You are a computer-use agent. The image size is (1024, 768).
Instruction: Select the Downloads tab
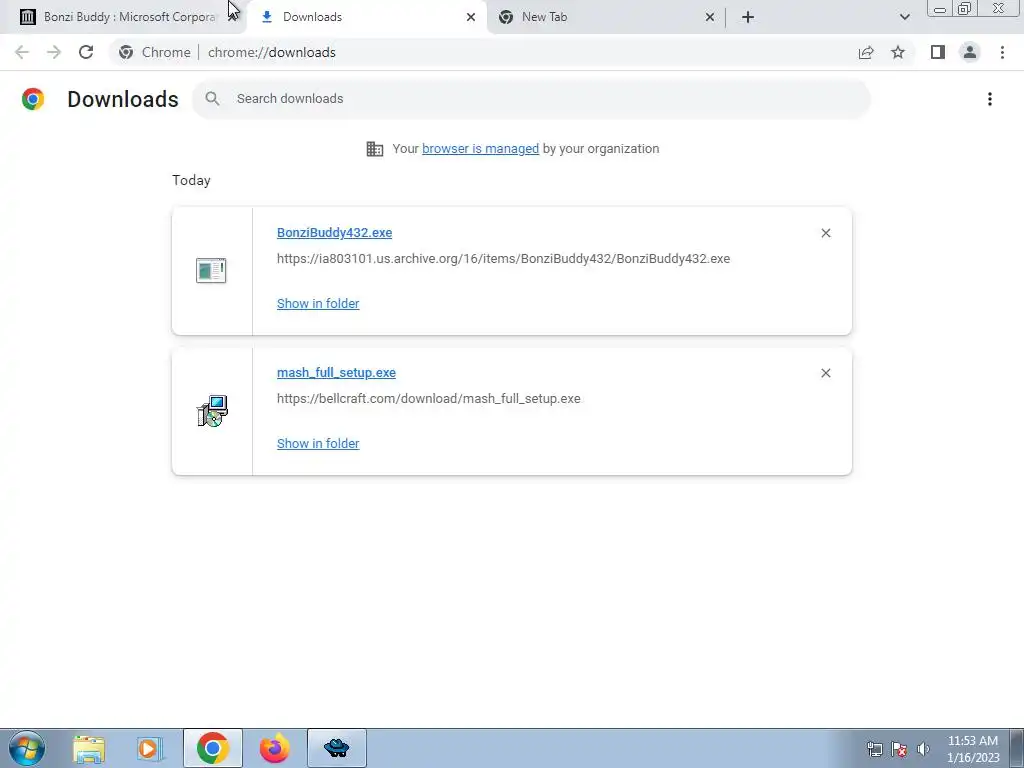click(366, 17)
